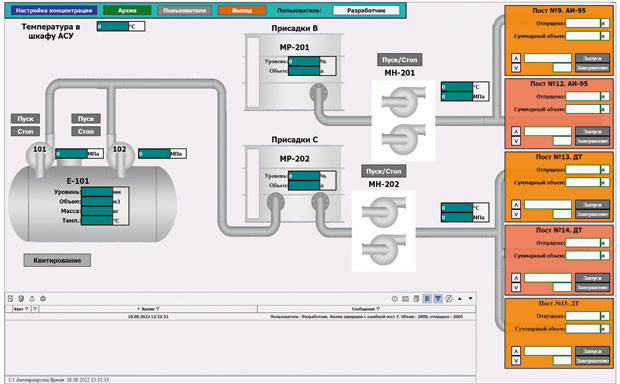Screen dimensions: 620x384
Task: Select the upper MH-202 pump symbol
Action: click(384, 212)
